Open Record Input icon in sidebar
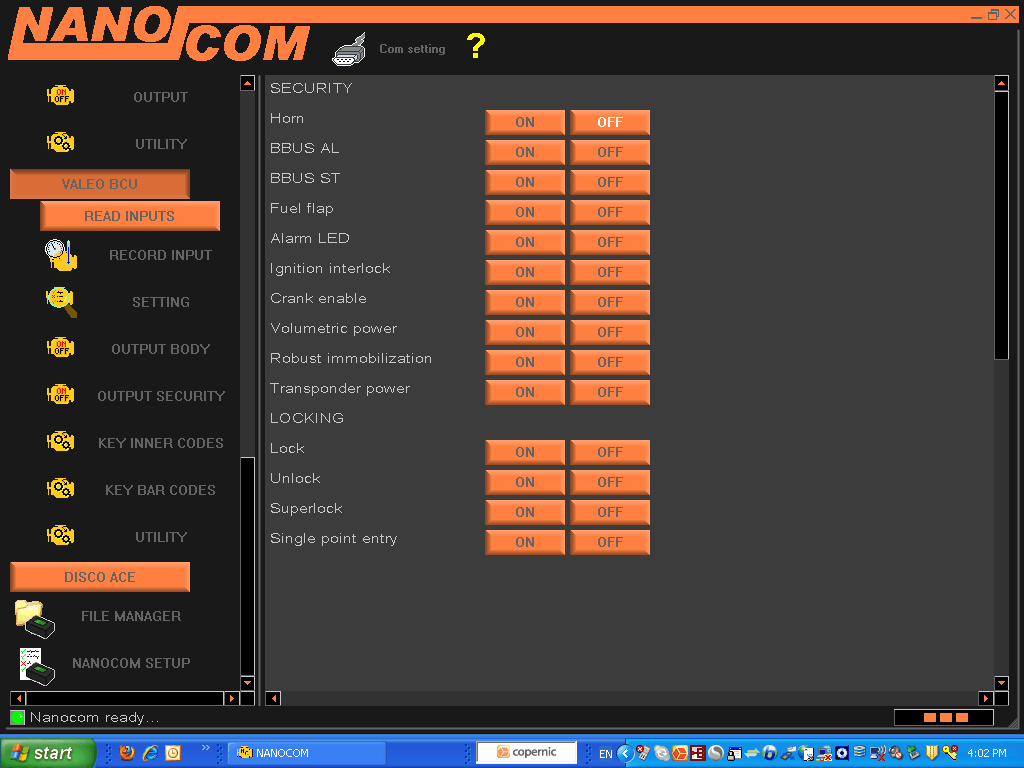Viewport: 1024px width, 768px height. 61,255
